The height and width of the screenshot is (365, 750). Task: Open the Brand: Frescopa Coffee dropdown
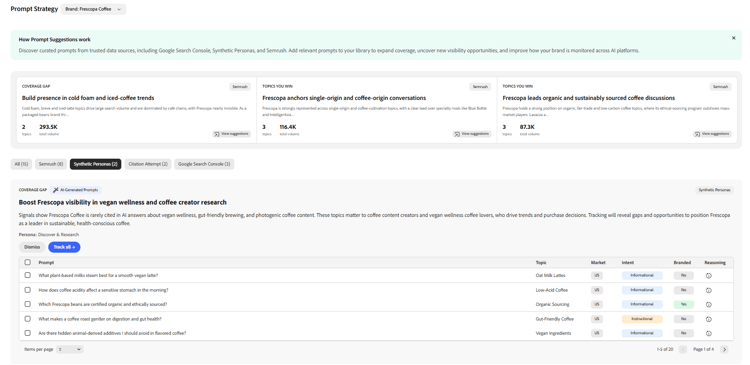(93, 9)
